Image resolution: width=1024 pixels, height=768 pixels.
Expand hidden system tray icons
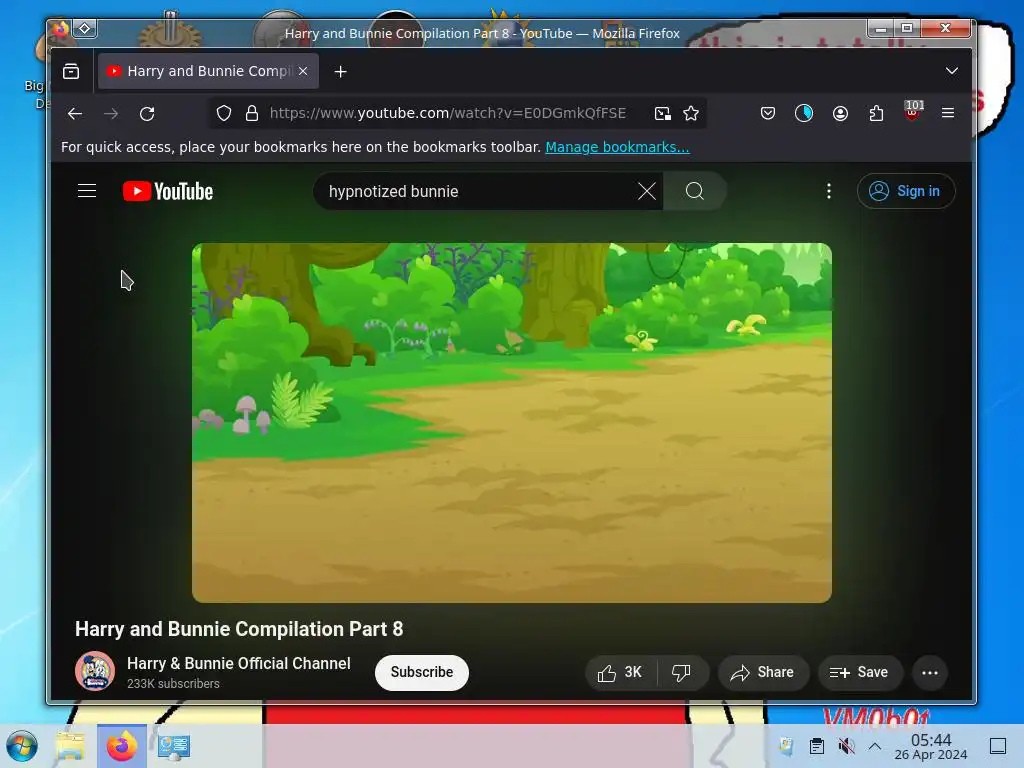tap(875, 746)
